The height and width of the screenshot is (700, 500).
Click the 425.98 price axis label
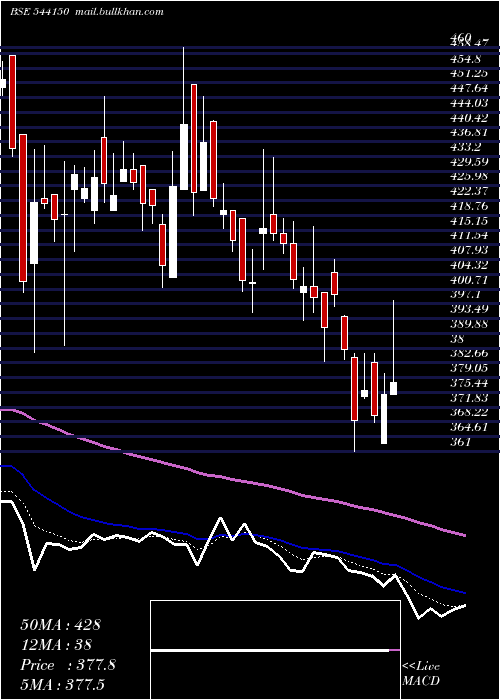[469, 176]
